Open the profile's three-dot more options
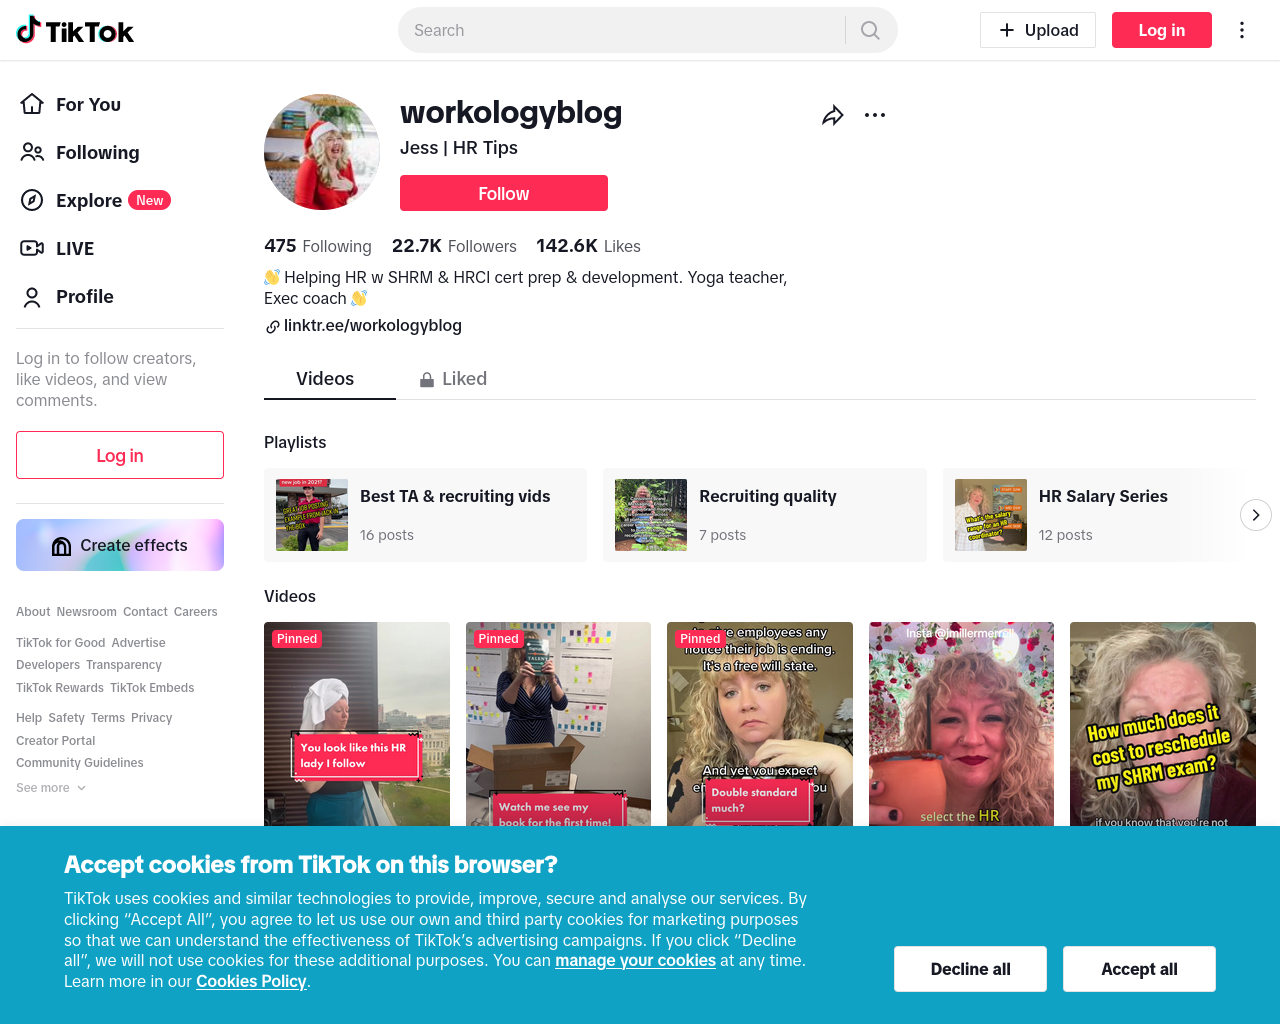The height and width of the screenshot is (1024, 1280). [x=875, y=115]
